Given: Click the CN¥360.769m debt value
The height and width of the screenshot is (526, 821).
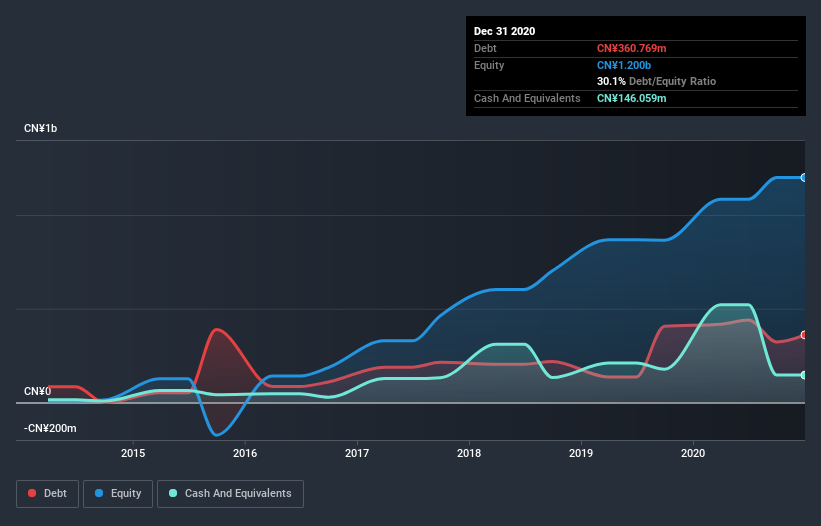Looking at the screenshot, I should 631,49.
